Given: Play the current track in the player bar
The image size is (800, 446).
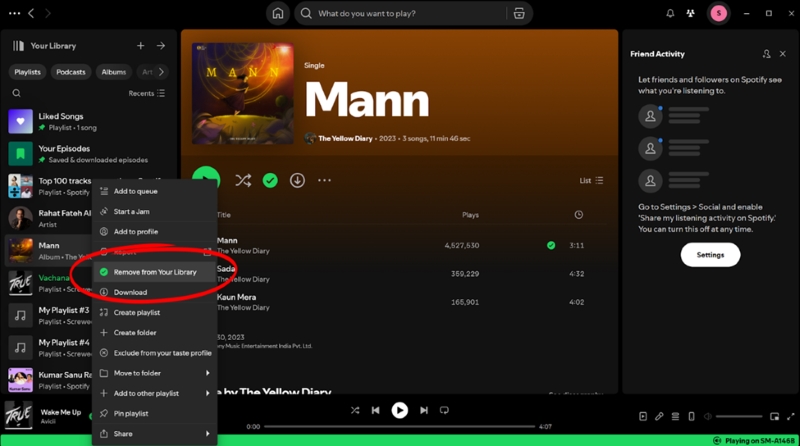Looking at the screenshot, I should pyautogui.click(x=399, y=410).
